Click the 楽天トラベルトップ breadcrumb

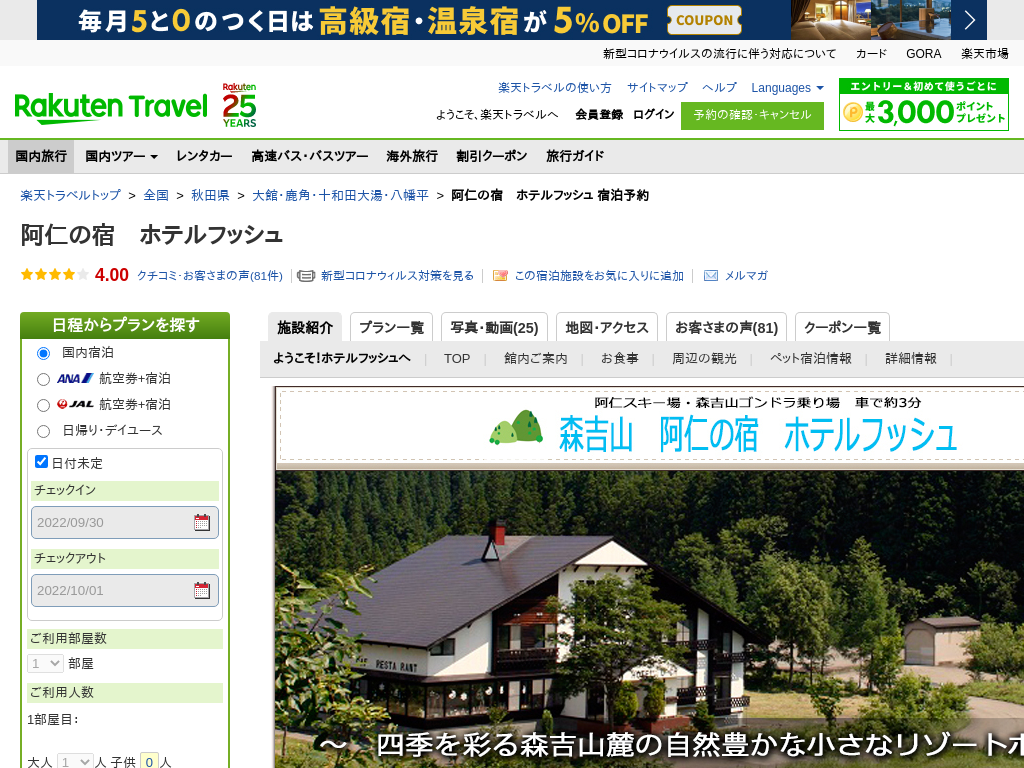pyautogui.click(x=71, y=195)
